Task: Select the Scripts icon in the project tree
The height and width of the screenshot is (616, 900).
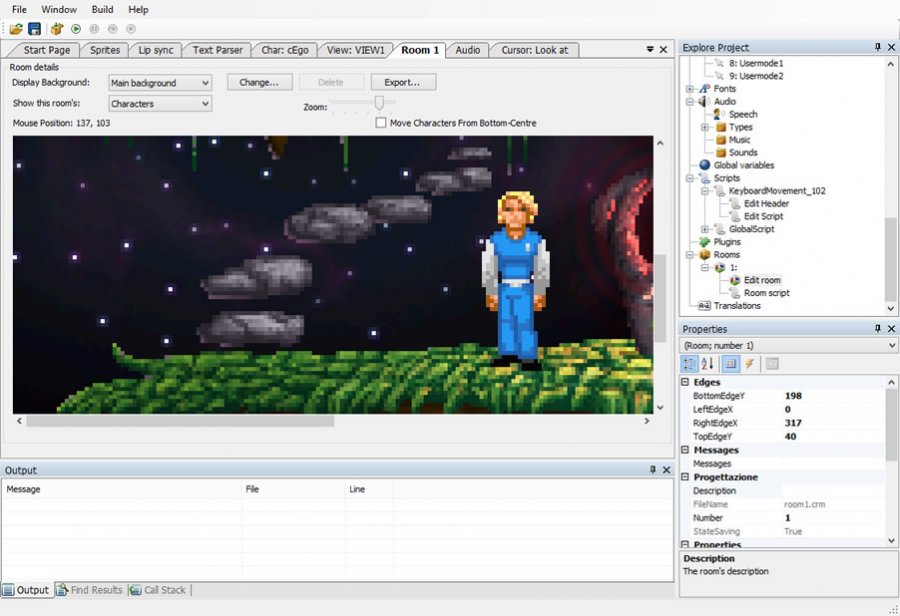Action: pyautogui.click(x=705, y=178)
